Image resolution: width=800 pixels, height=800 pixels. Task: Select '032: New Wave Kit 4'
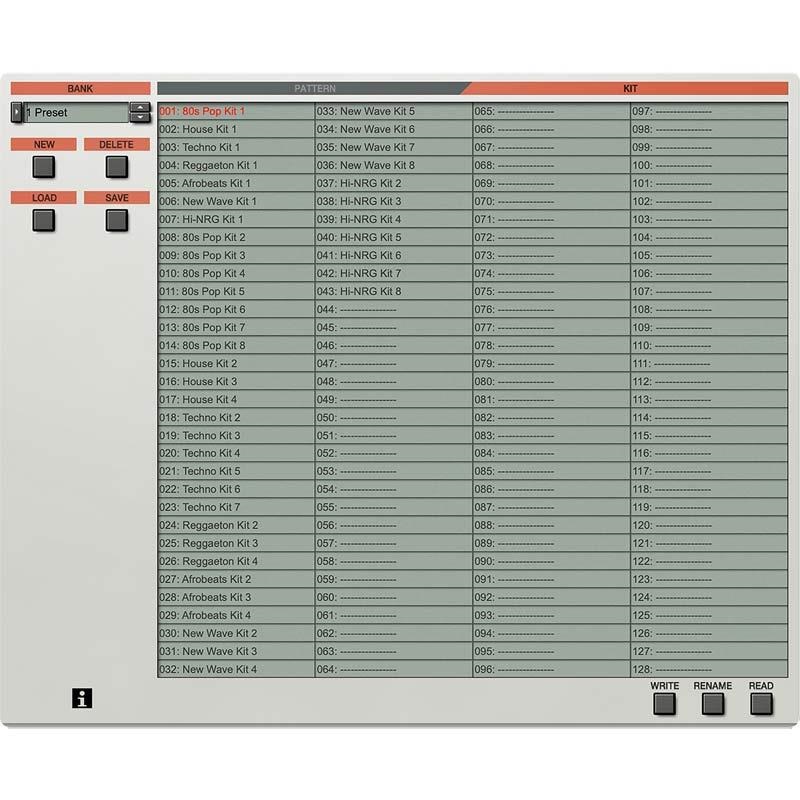pyautogui.click(x=236, y=669)
